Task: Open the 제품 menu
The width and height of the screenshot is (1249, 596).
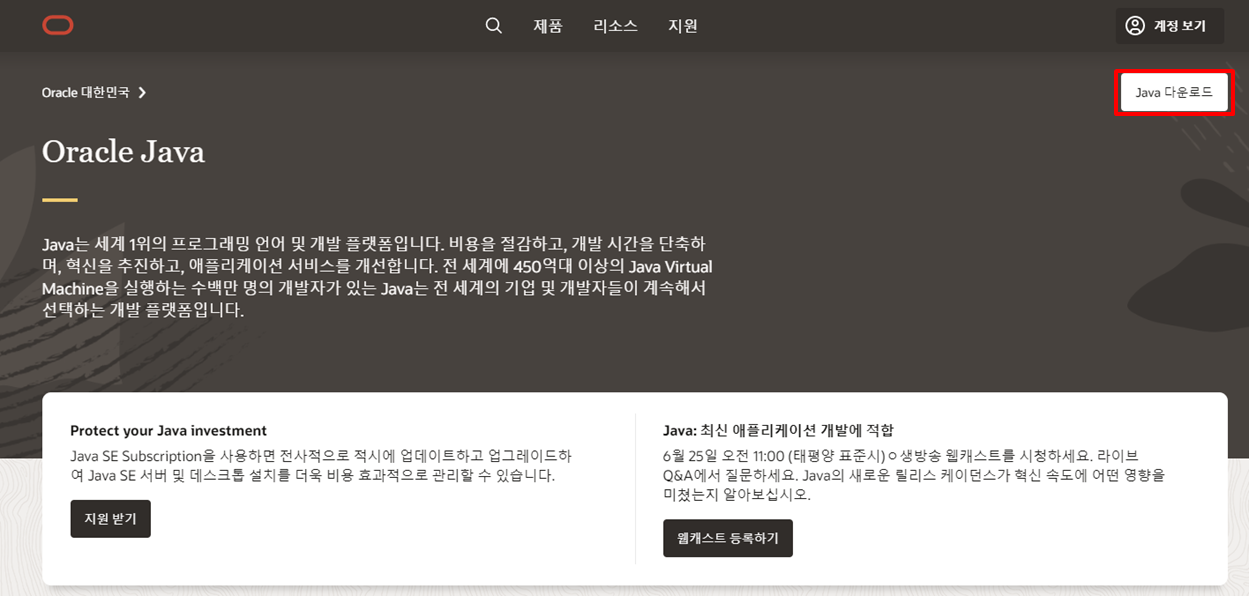Action: pos(548,26)
